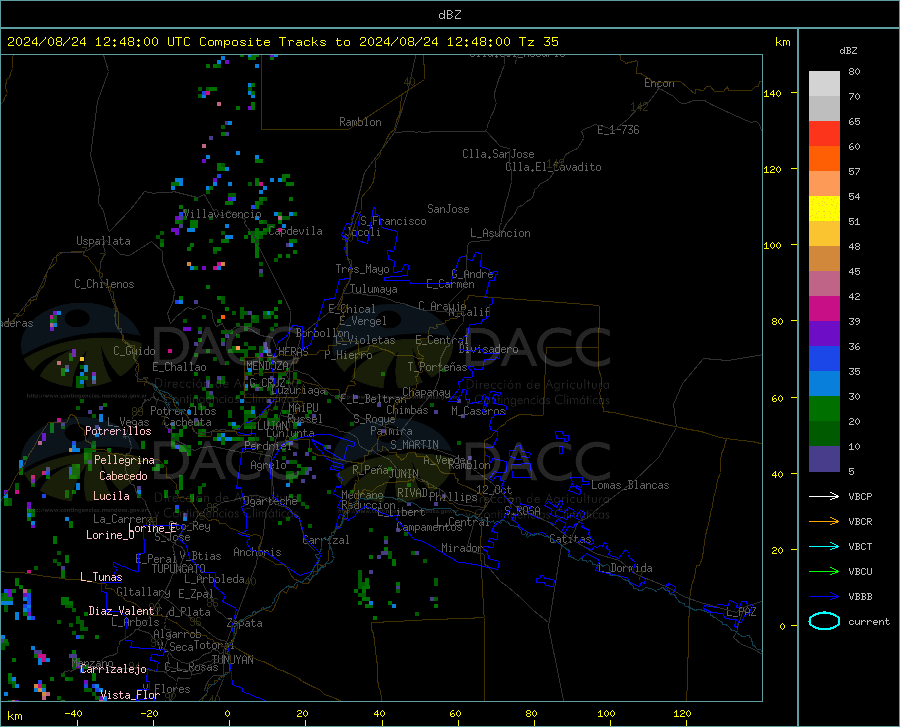Viewport: 900px width, 727px height.
Task: Click the cyan 'current' ellipse legend icon
Action: [x=824, y=621]
